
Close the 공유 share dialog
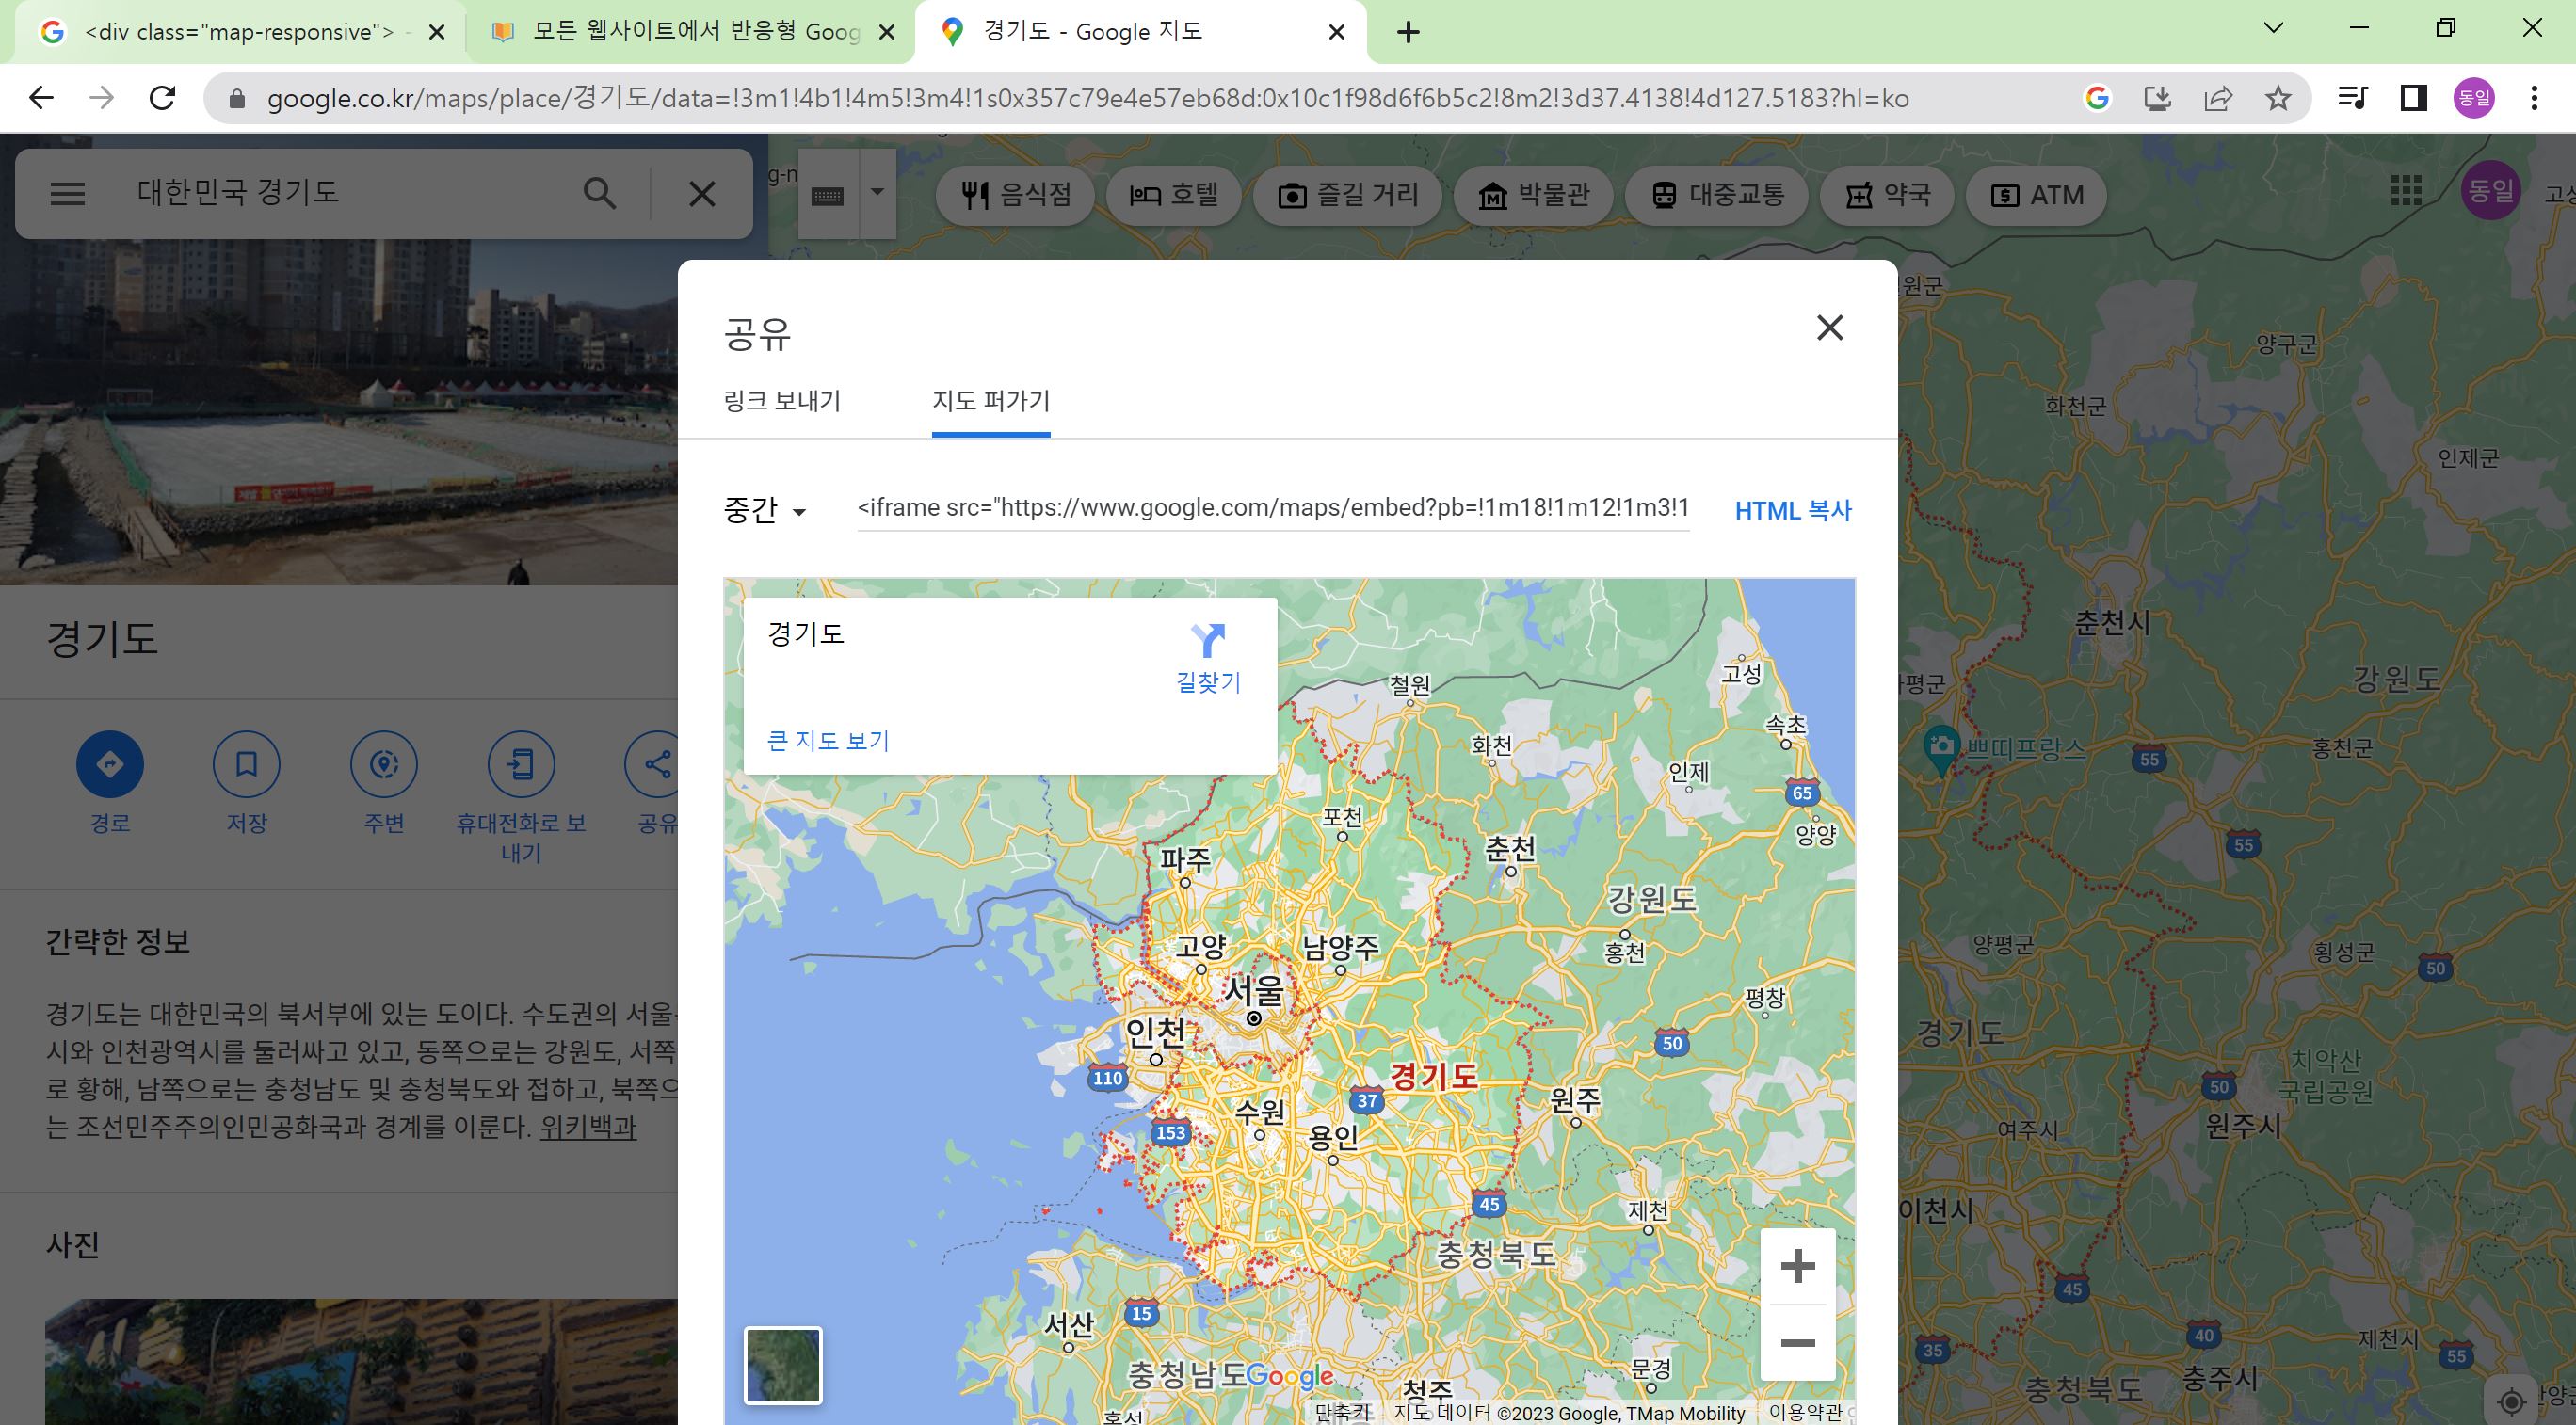1829,328
